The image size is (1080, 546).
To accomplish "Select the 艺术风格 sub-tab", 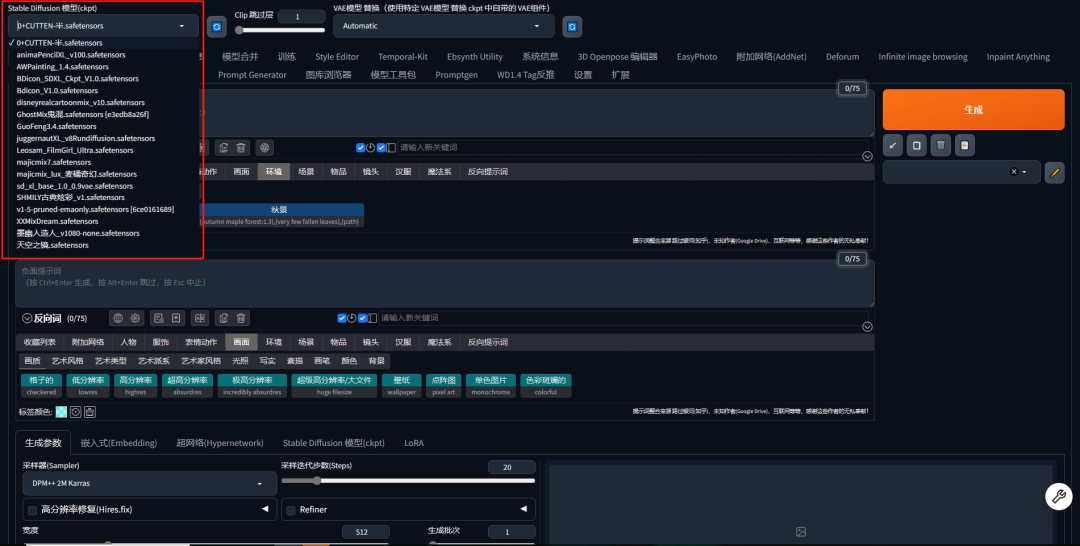I will 68,361.
